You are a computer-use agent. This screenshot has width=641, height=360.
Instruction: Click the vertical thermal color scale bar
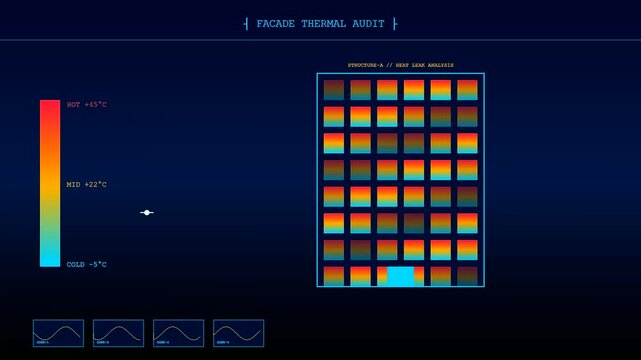pos(50,183)
